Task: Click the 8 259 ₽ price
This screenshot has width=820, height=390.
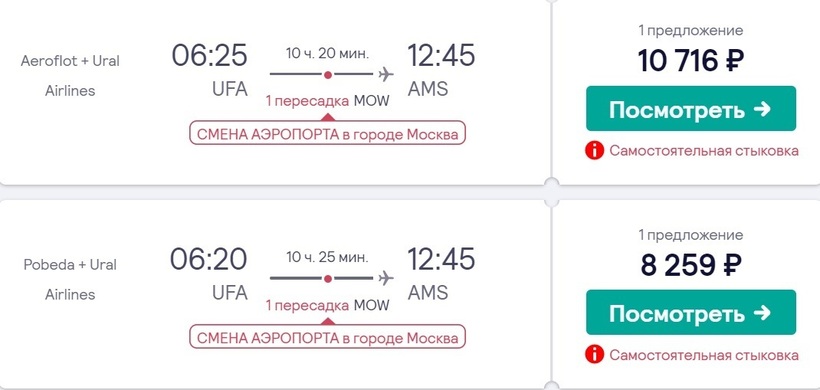Action: click(x=691, y=265)
